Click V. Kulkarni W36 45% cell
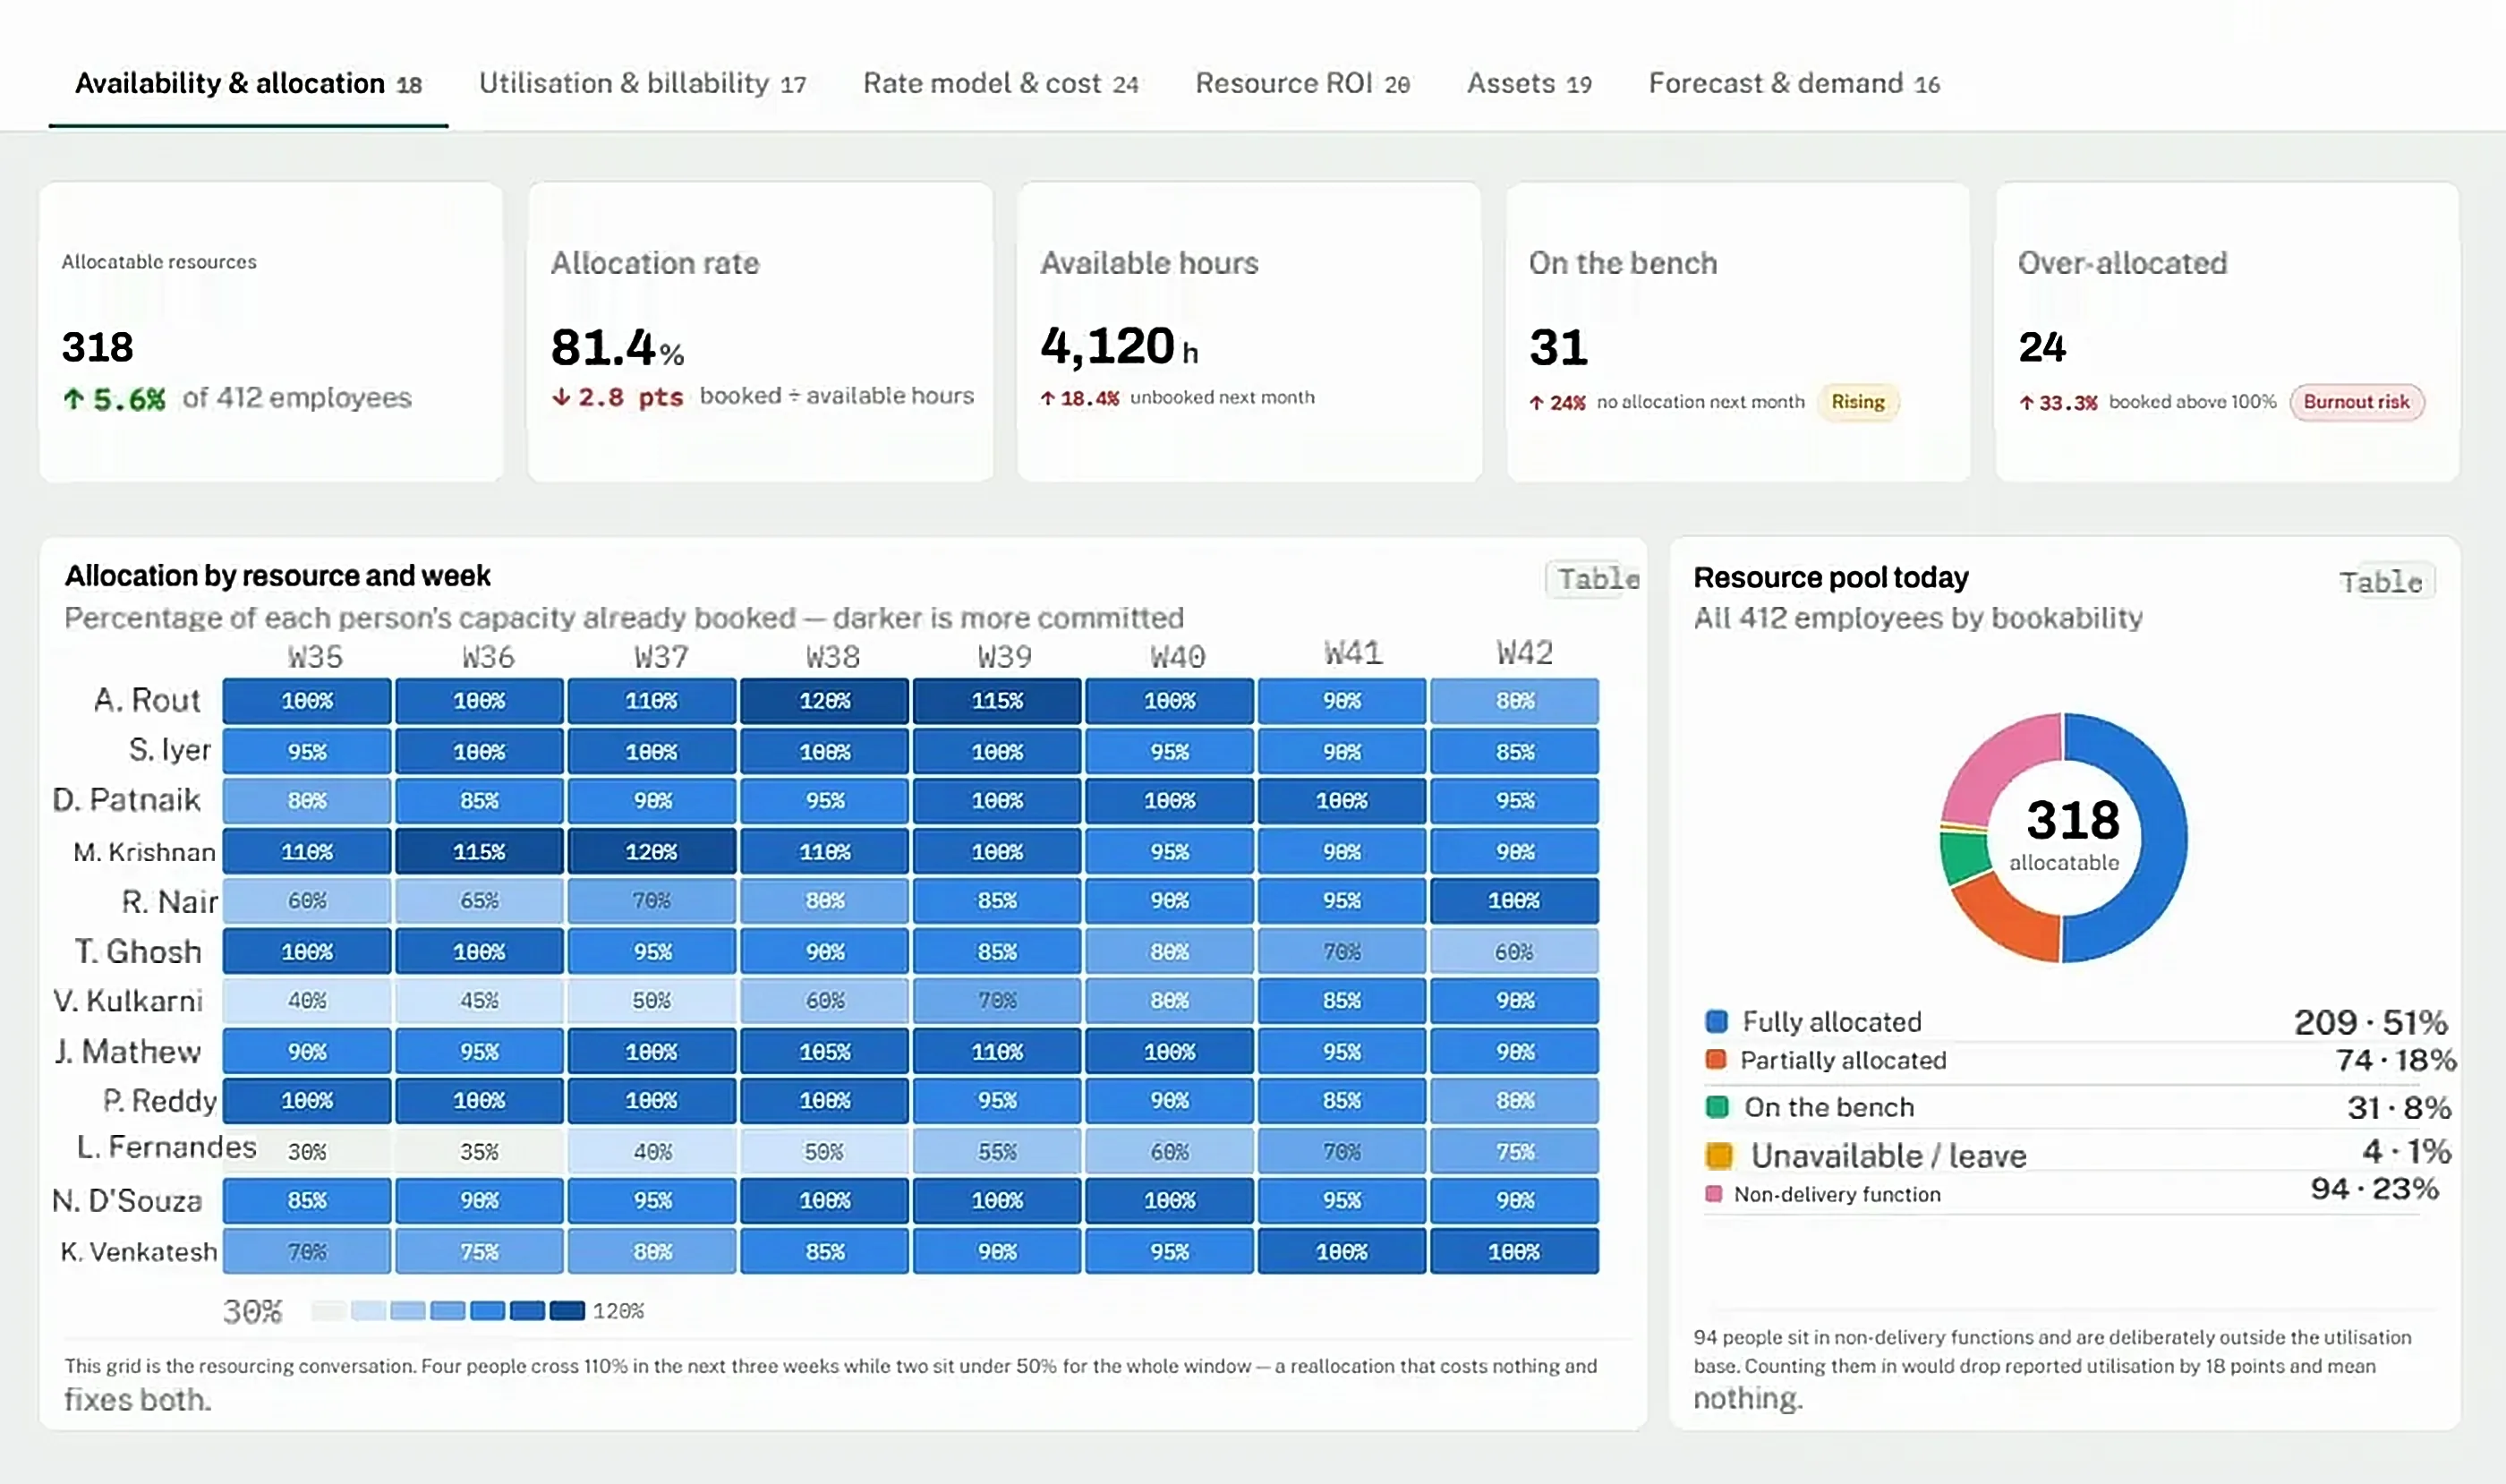The height and width of the screenshot is (1484, 2506). tap(479, 1001)
